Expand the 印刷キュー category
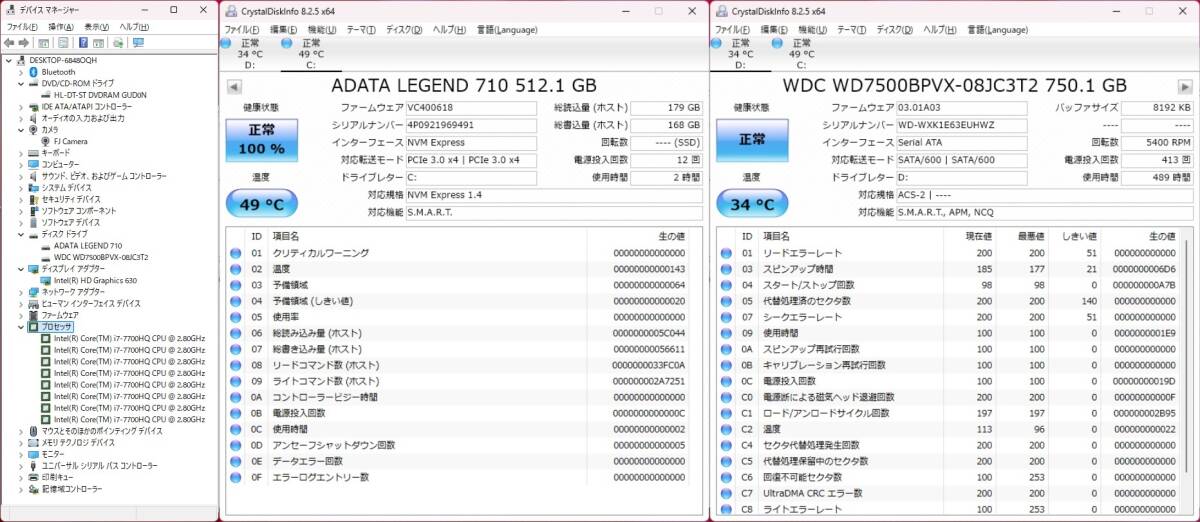1200x522 pixels. (22, 477)
